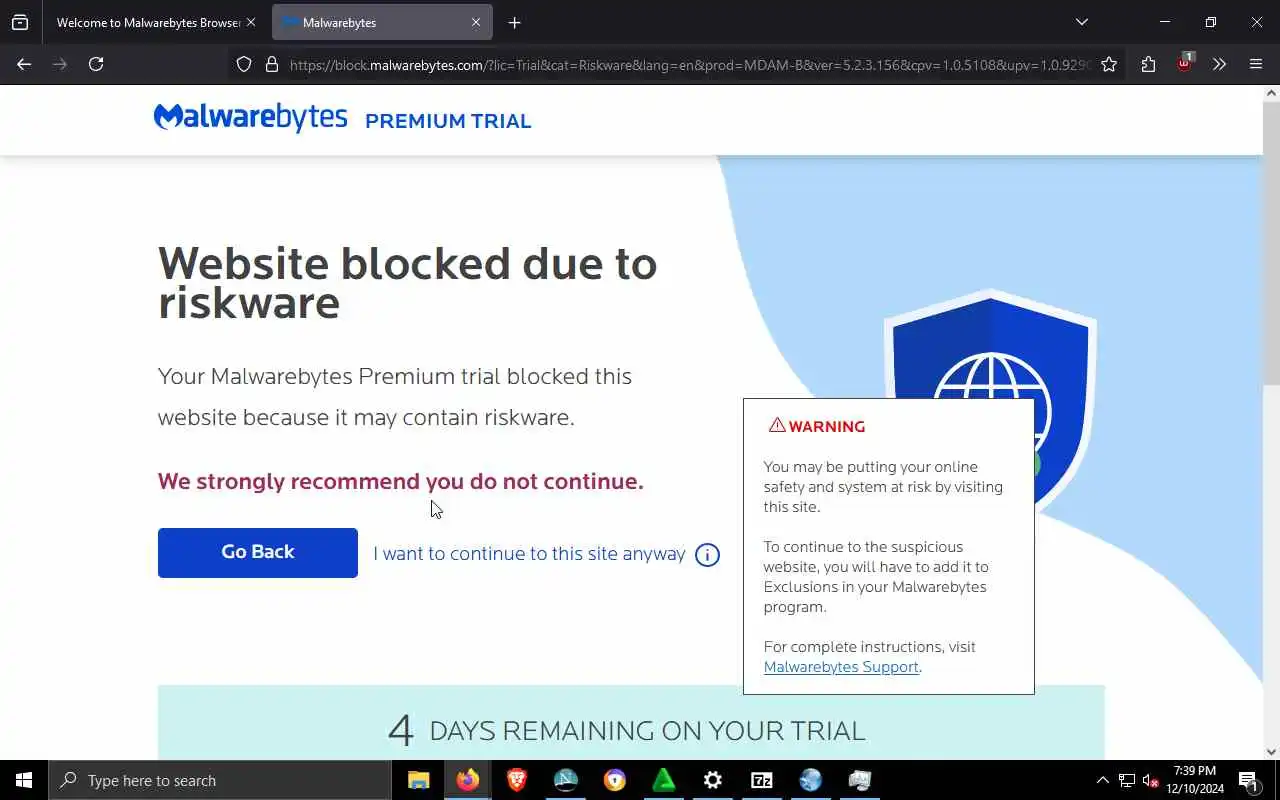Viewport: 1280px width, 800px height.
Task: Open the Extensions puzzle icon
Action: pyautogui.click(x=1148, y=64)
